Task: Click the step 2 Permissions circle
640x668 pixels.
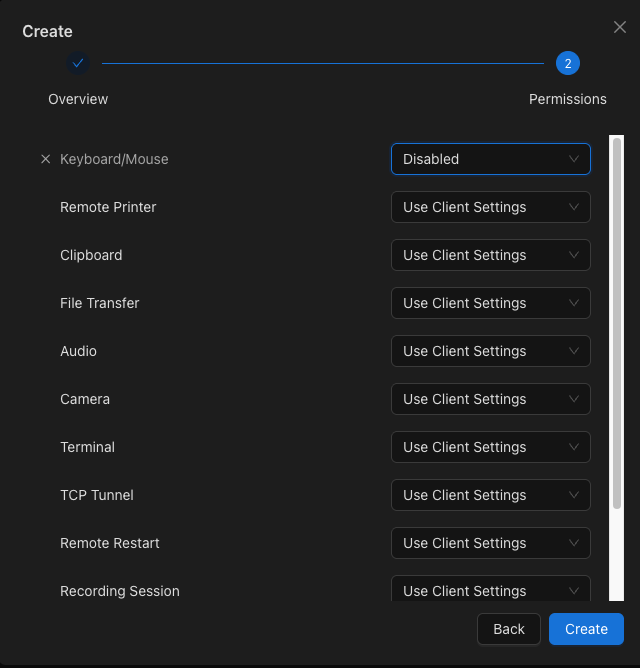Action: pyautogui.click(x=568, y=63)
